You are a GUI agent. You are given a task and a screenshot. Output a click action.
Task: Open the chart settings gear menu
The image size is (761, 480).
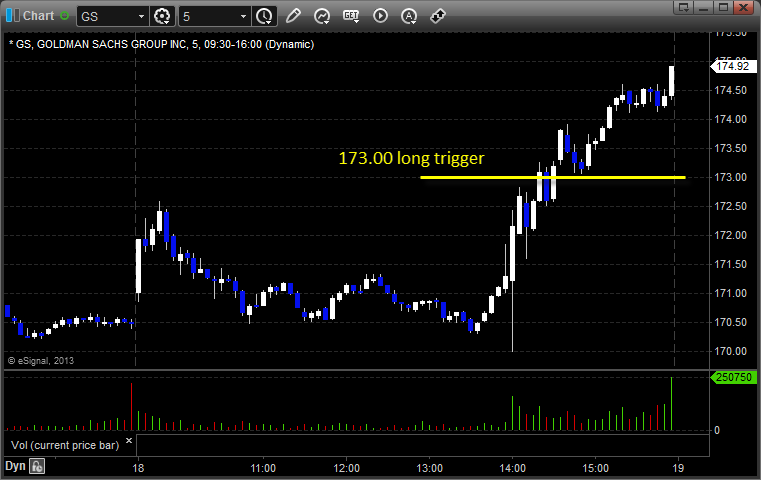click(x=162, y=16)
